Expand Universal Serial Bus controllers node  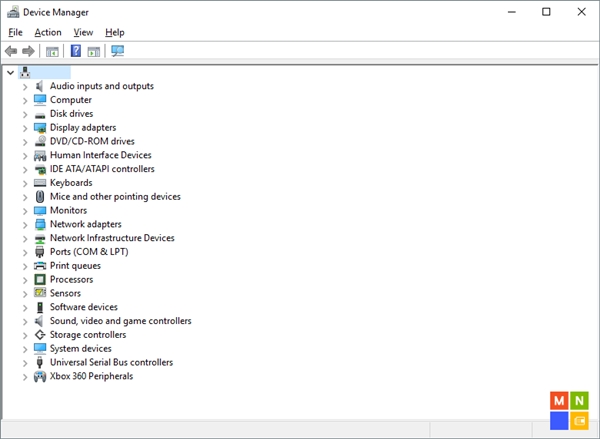tap(25, 363)
